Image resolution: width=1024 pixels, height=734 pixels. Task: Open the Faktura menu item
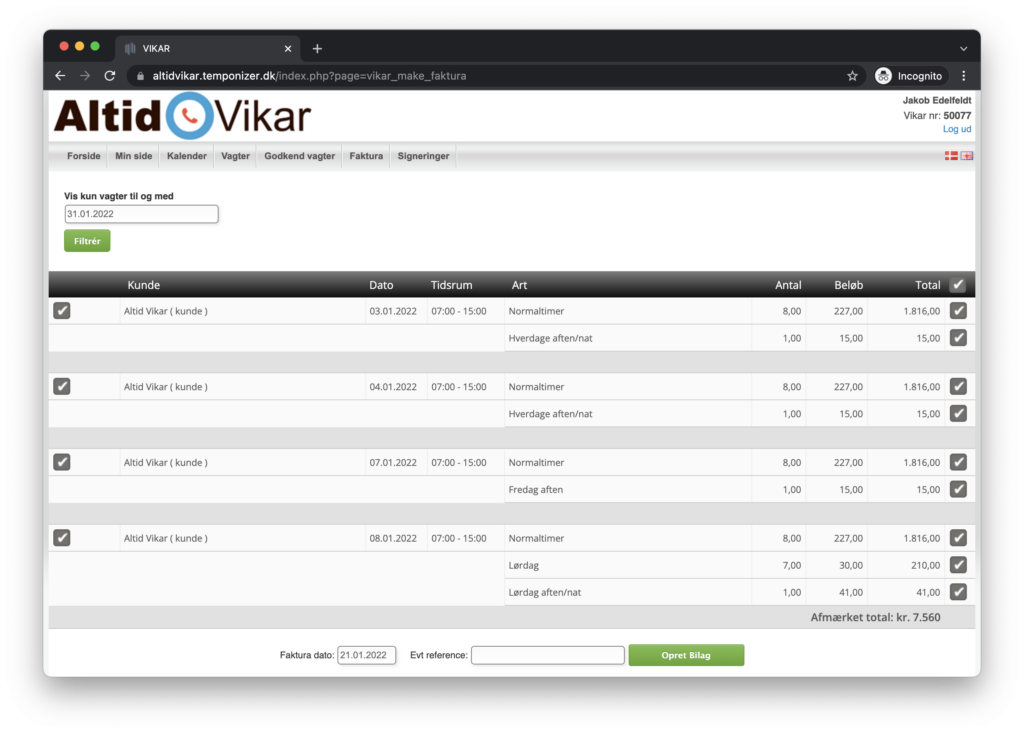point(366,156)
